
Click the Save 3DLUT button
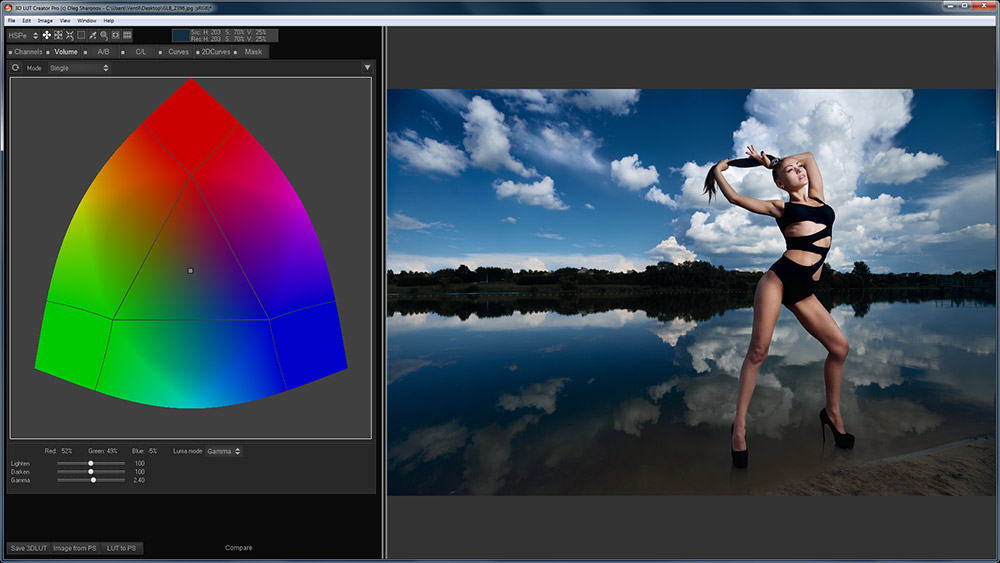tap(28, 548)
